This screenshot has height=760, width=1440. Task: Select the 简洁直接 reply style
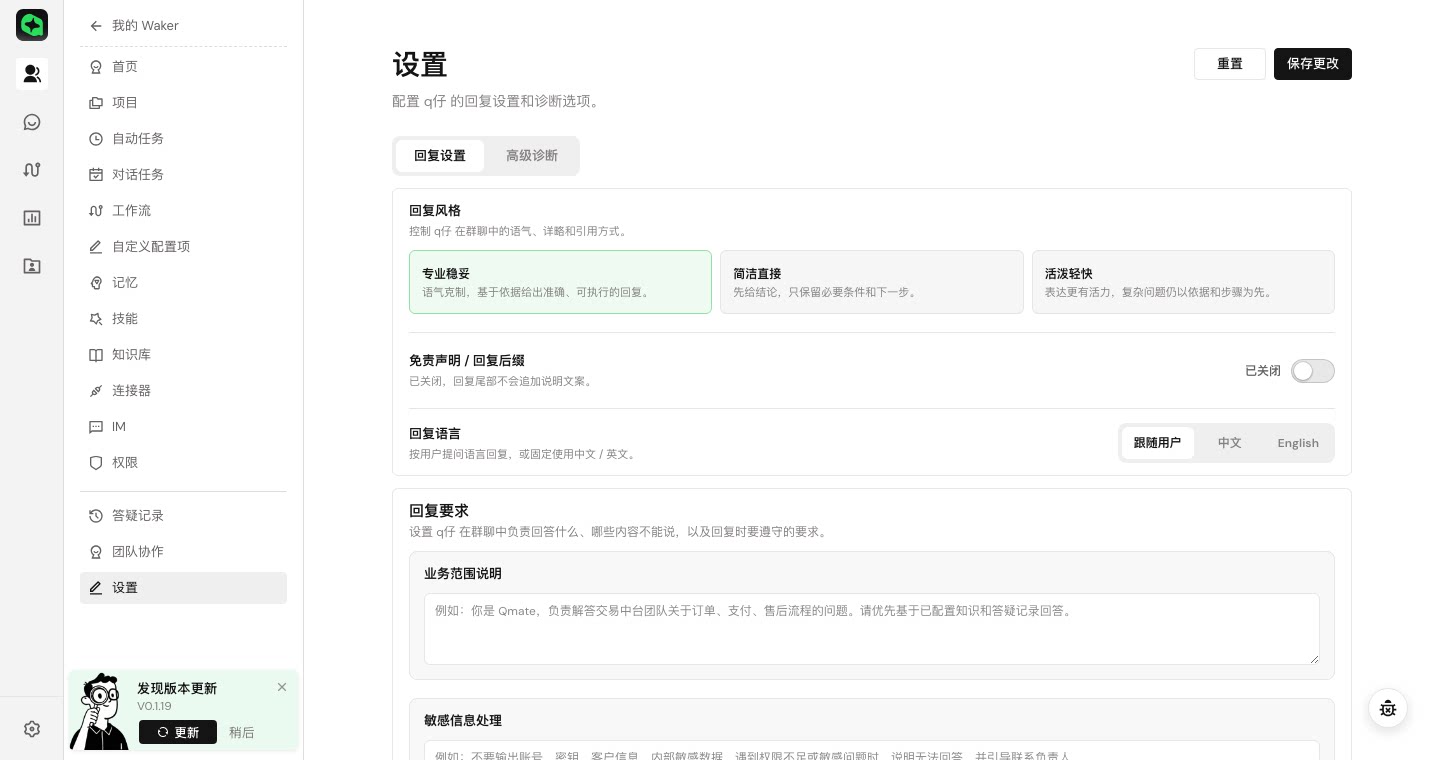872,282
